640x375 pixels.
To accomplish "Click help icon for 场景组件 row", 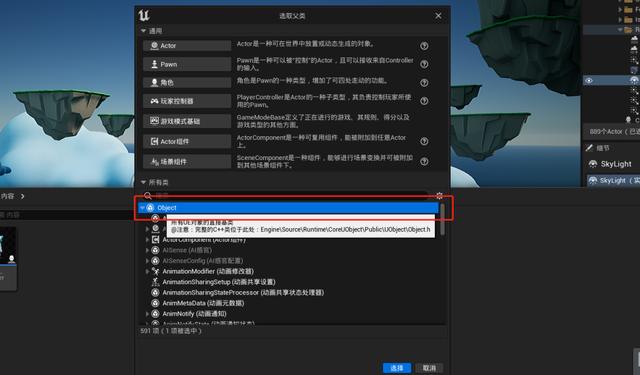I will click(x=424, y=161).
